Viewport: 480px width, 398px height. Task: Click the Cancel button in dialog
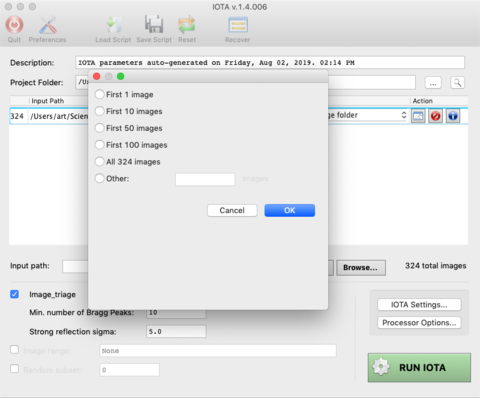pyautogui.click(x=232, y=210)
